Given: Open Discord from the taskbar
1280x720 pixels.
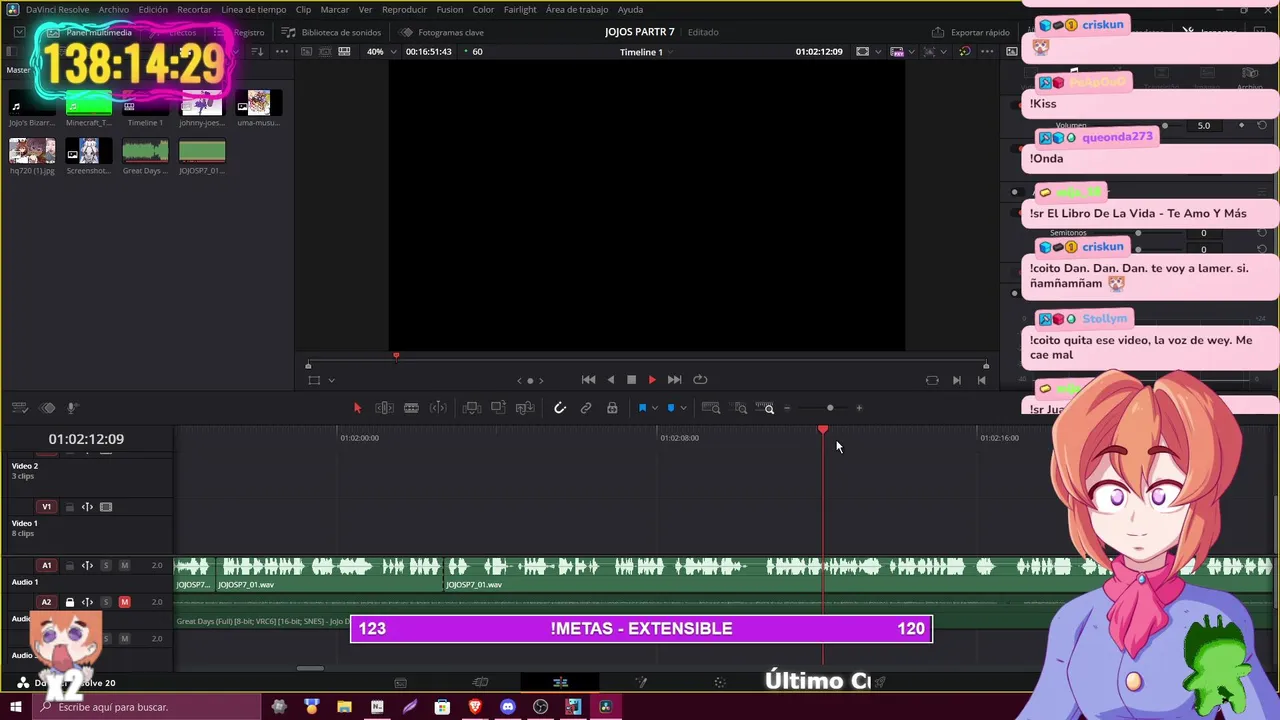Looking at the screenshot, I should coord(508,707).
